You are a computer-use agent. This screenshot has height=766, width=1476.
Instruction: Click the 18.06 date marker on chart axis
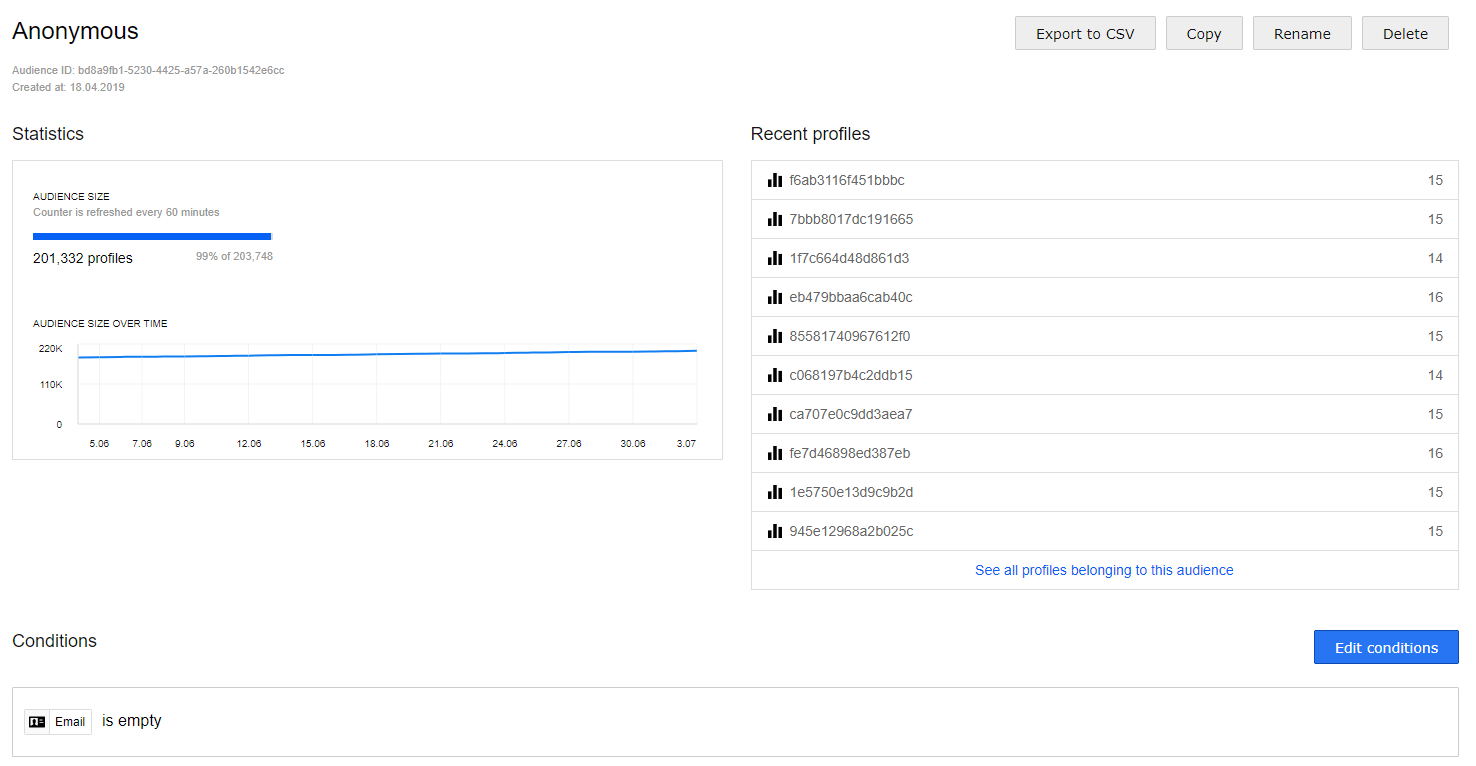coord(377,444)
